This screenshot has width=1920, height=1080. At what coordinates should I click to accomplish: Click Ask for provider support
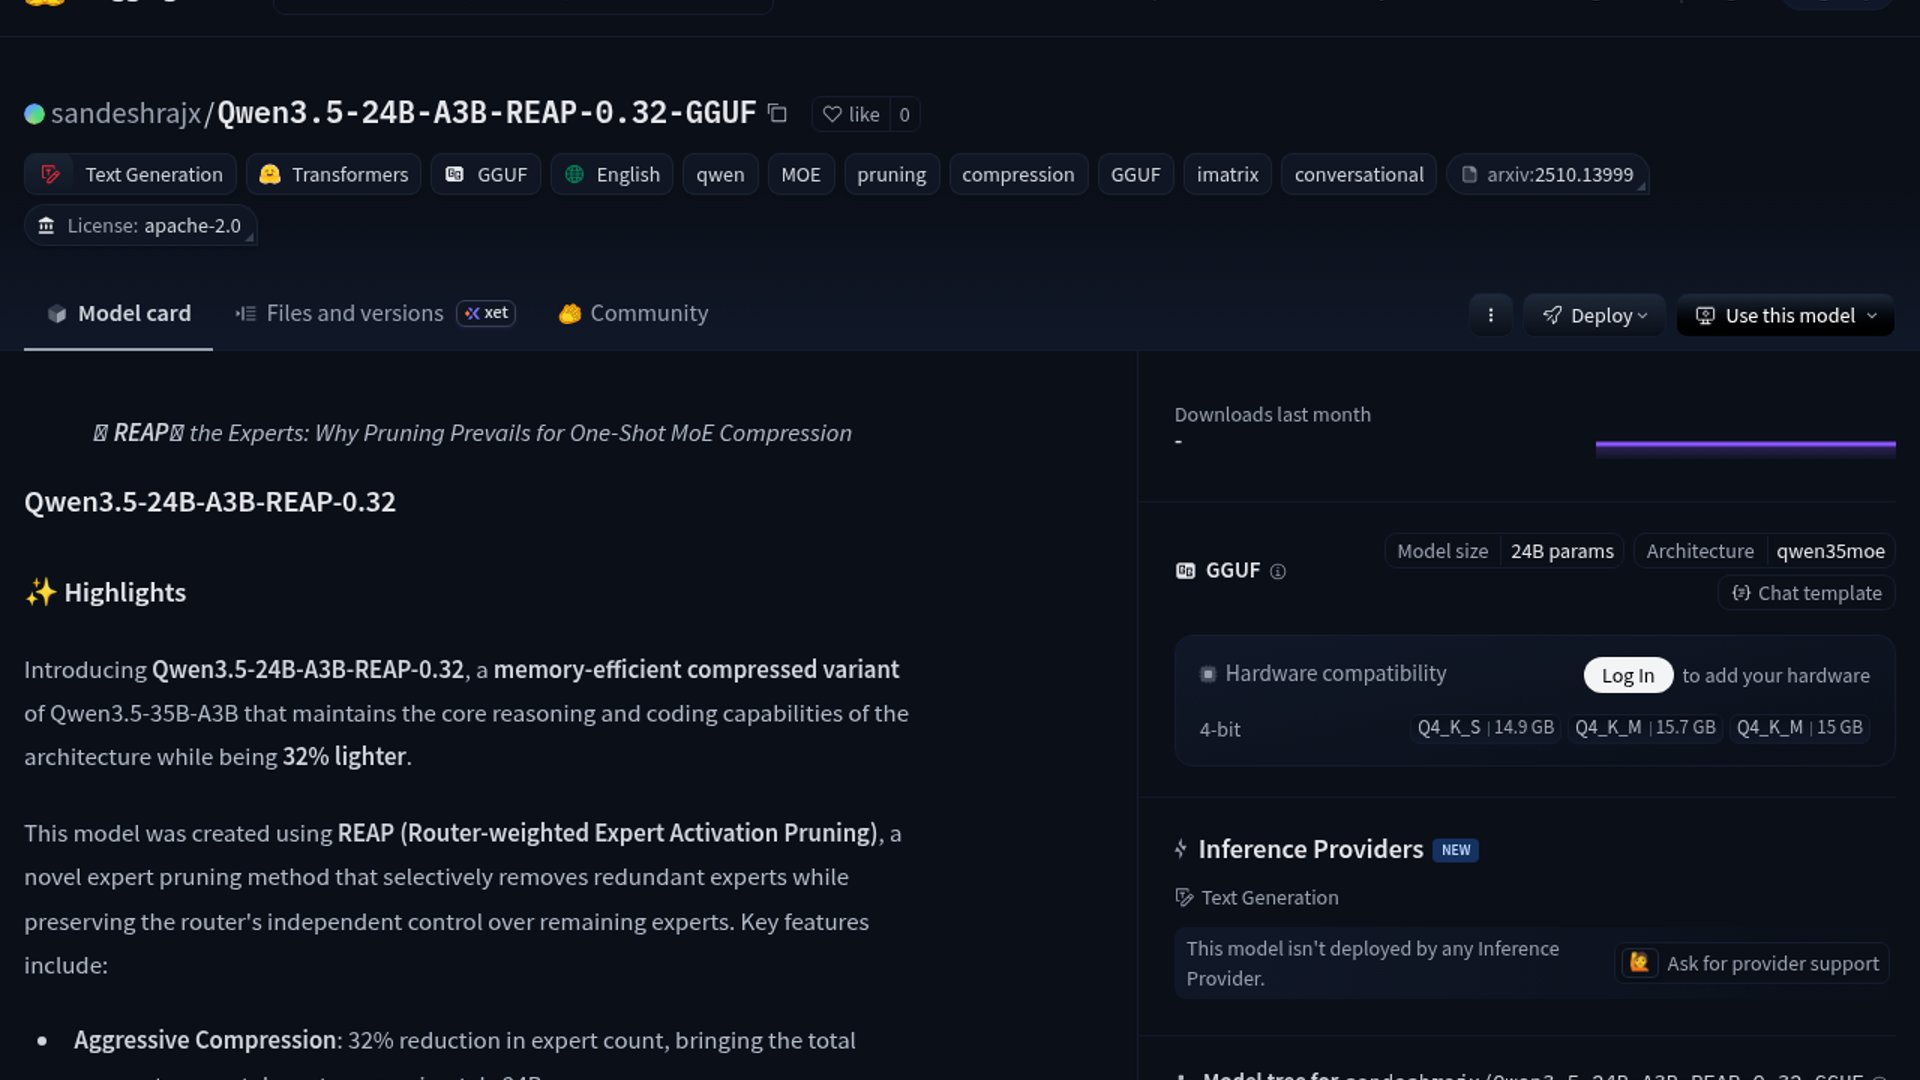point(1752,963)
